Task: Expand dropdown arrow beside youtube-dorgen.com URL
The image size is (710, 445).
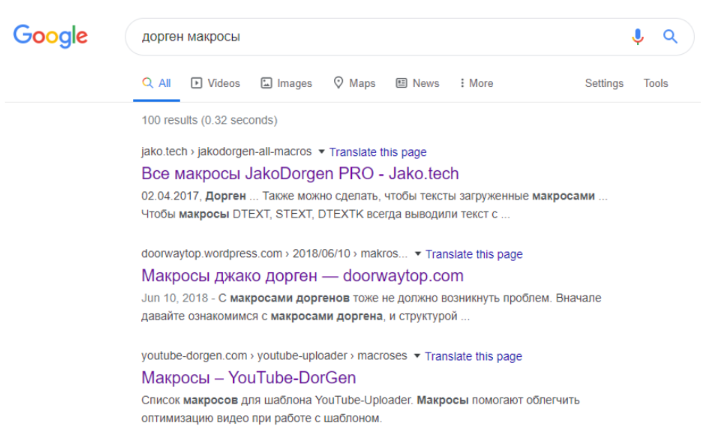Action: point(417,356)
